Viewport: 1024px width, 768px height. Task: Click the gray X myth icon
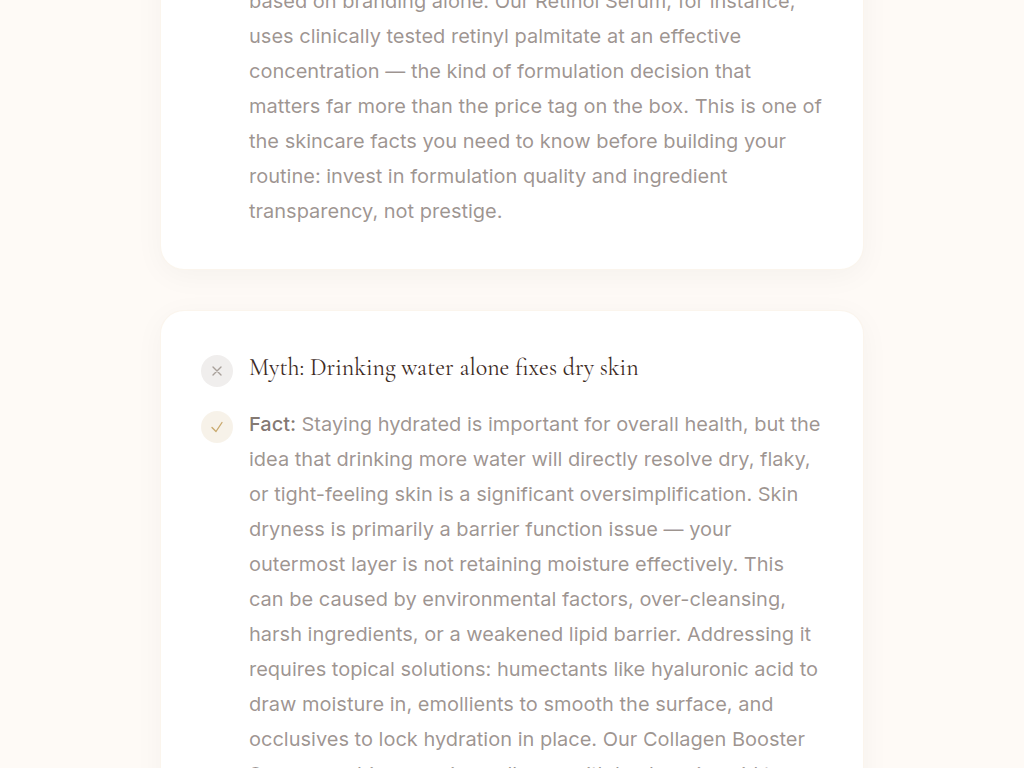pos(217,371)
